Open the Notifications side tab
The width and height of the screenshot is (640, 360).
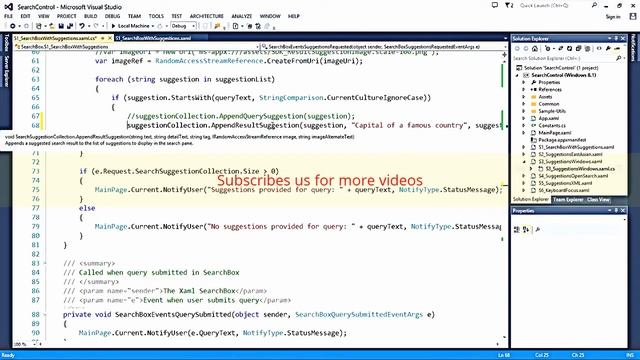[633, 48]
